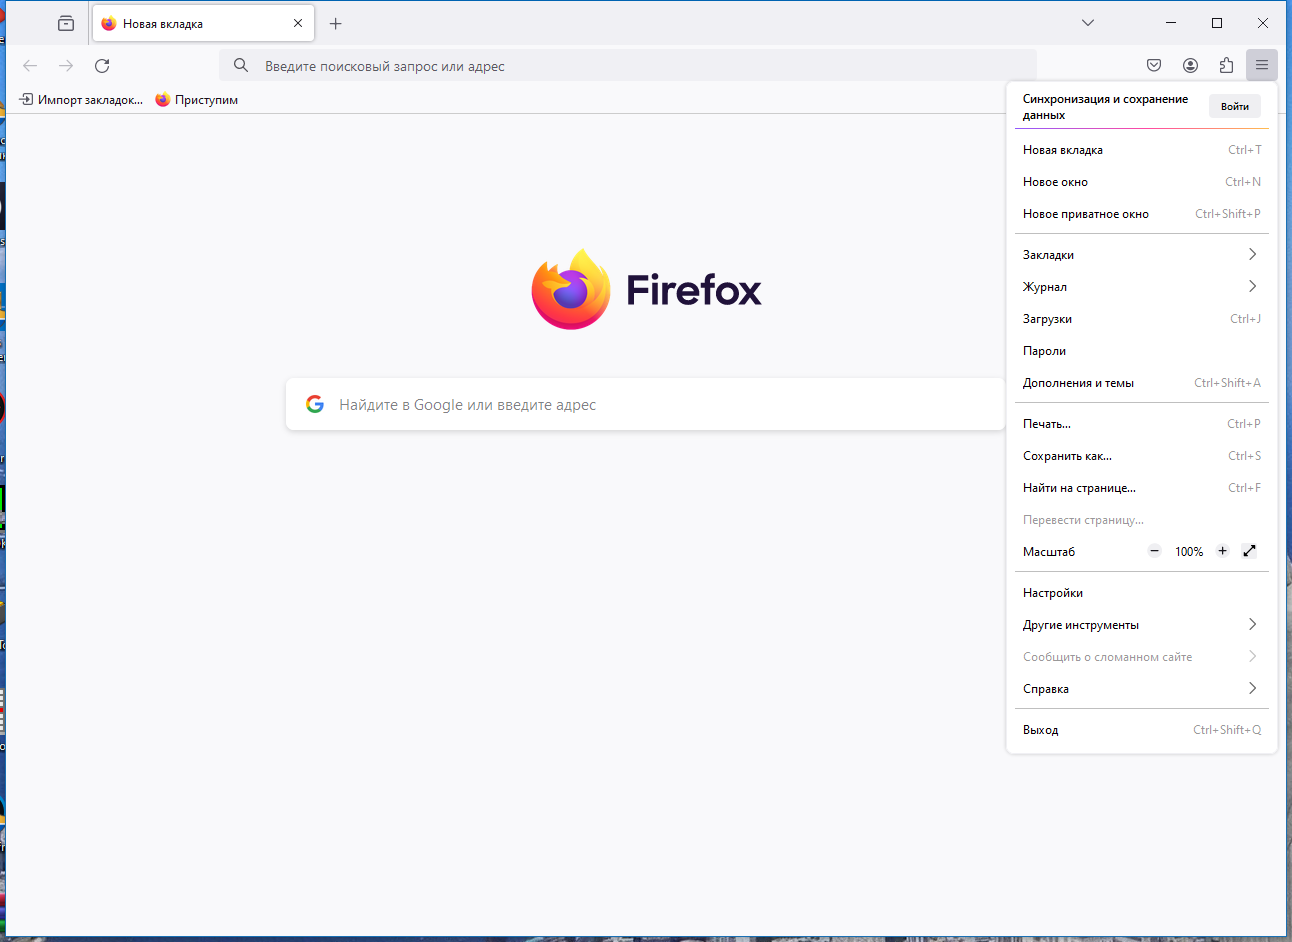Select Новое окно menu item
Viewport: 1292px width, 942px height.
coord(1142,182)
